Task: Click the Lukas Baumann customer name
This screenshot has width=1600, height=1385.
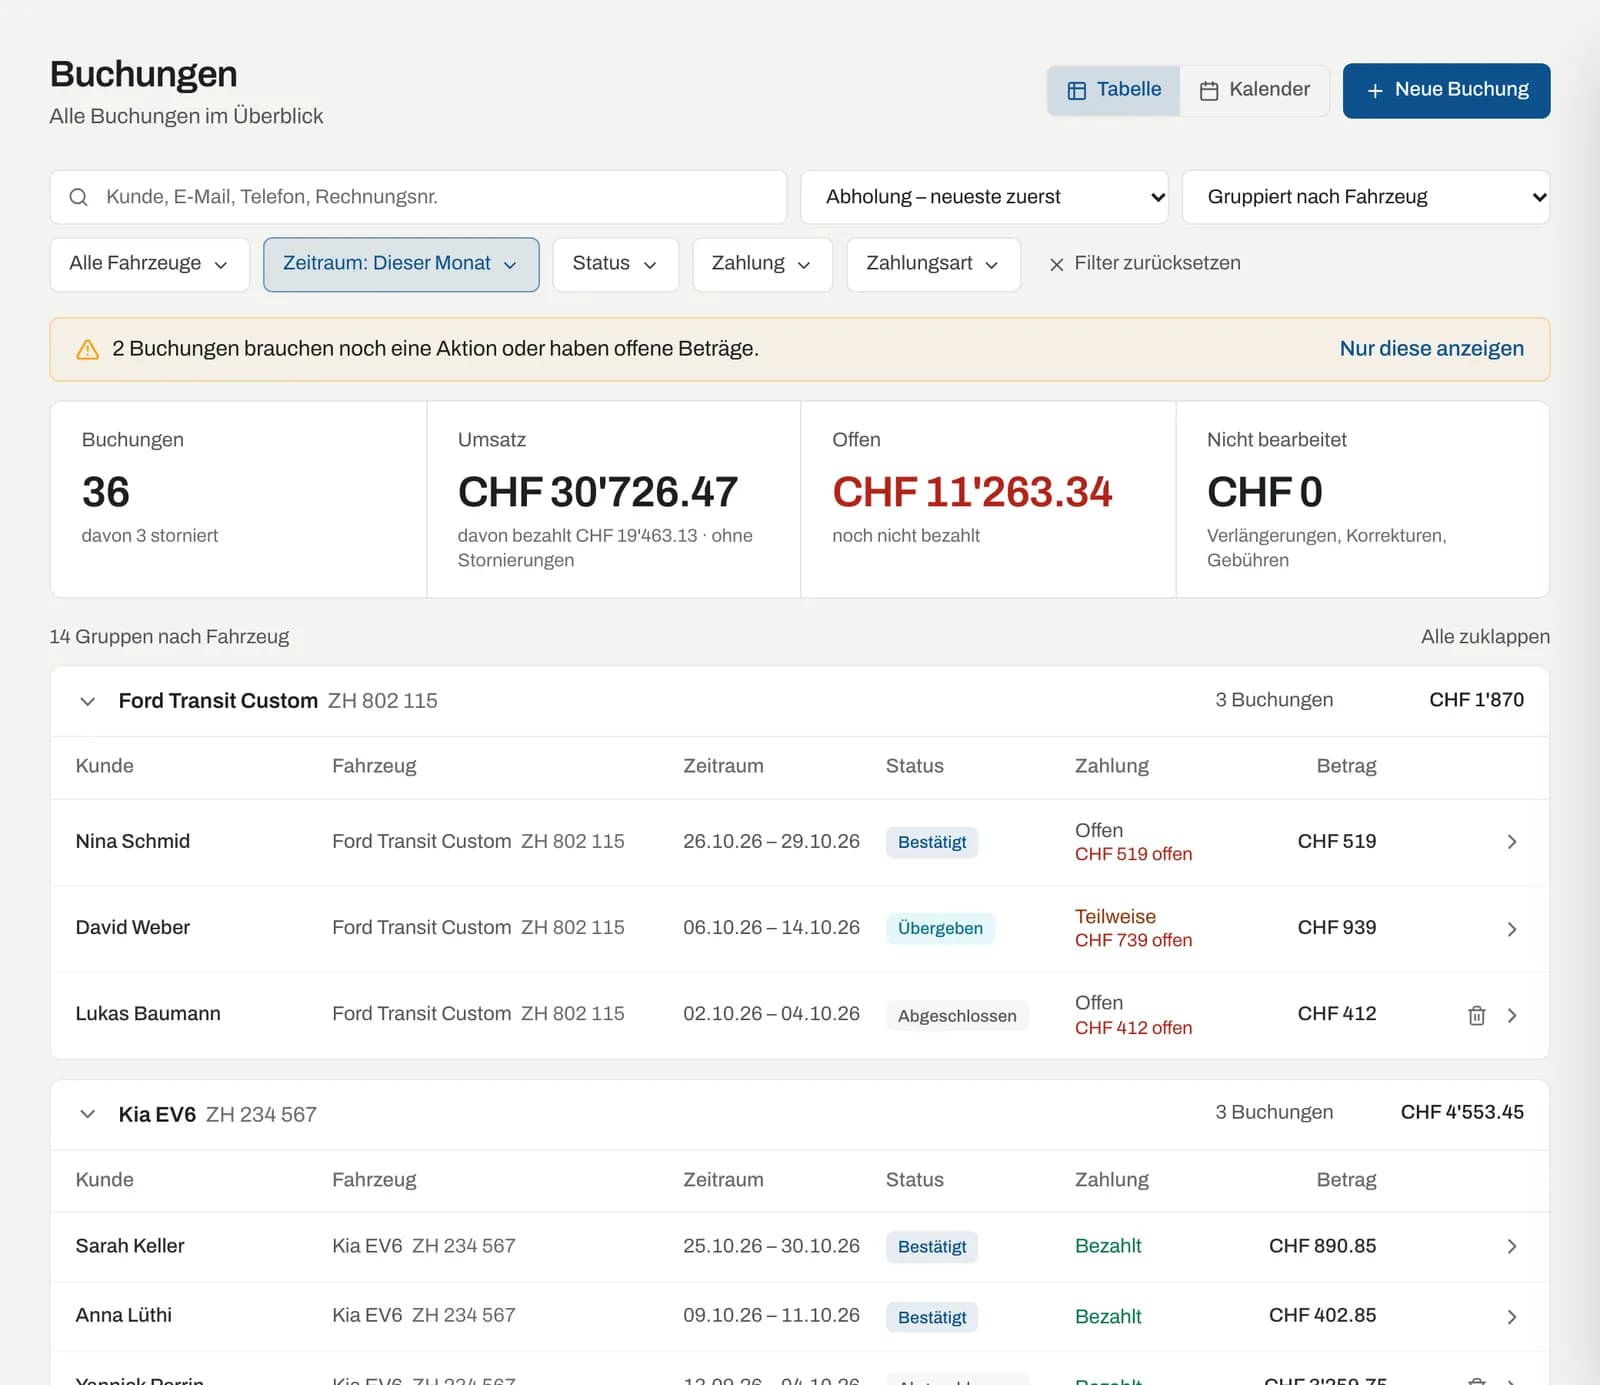Action: point(148,1013)
